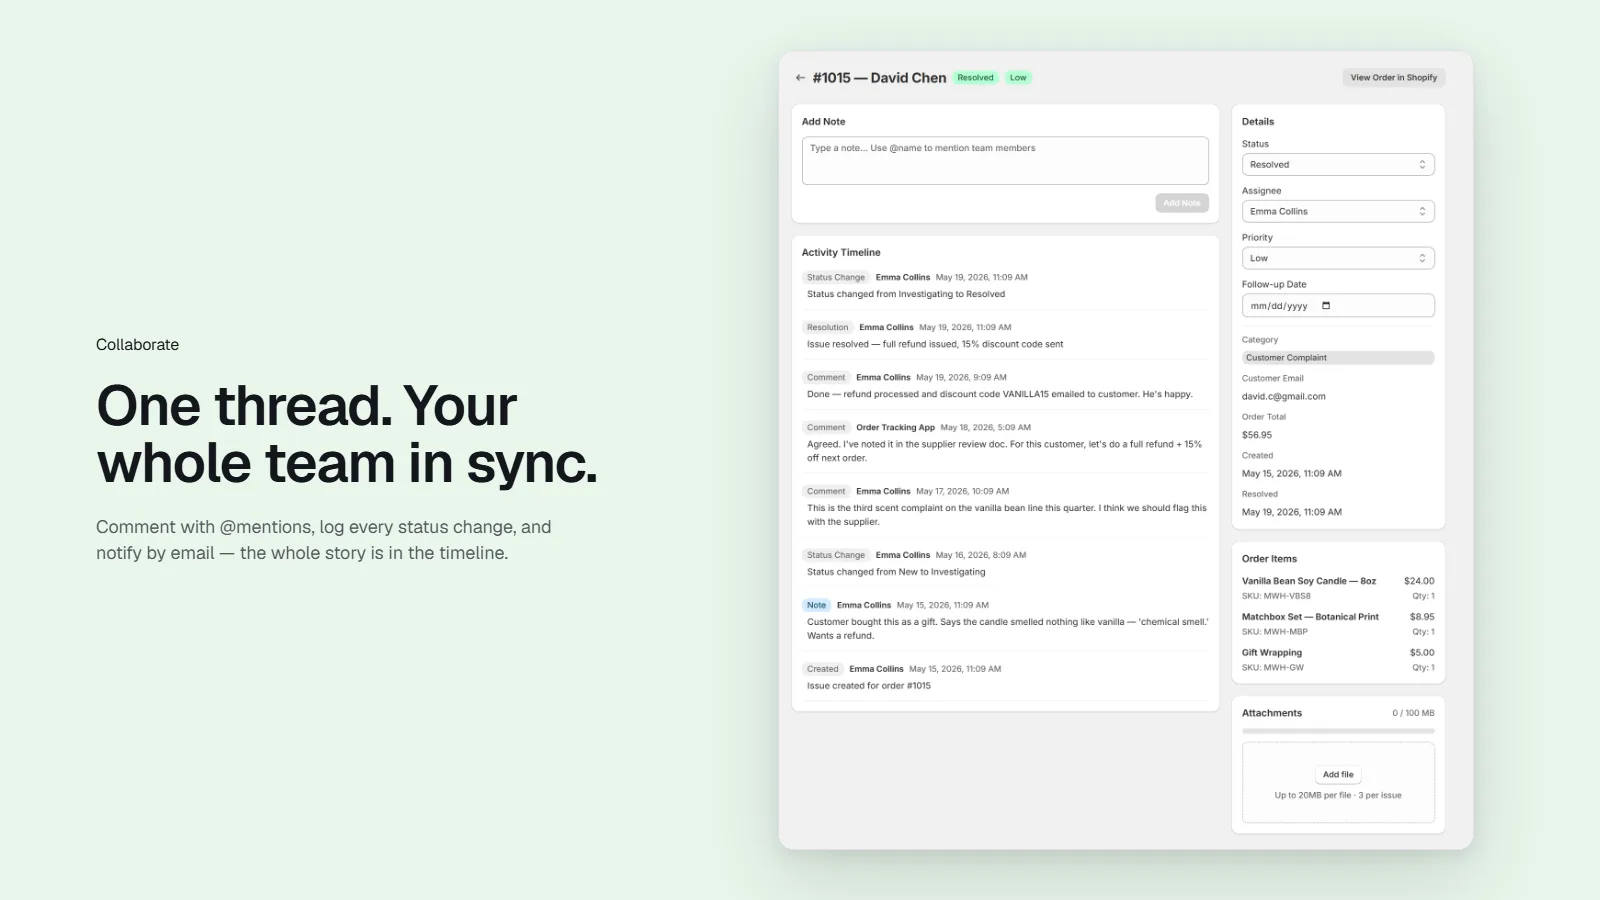Click 'Status changed from Investigating to Resolved'
The image size is (1600, 900).
tap(906, 295)
